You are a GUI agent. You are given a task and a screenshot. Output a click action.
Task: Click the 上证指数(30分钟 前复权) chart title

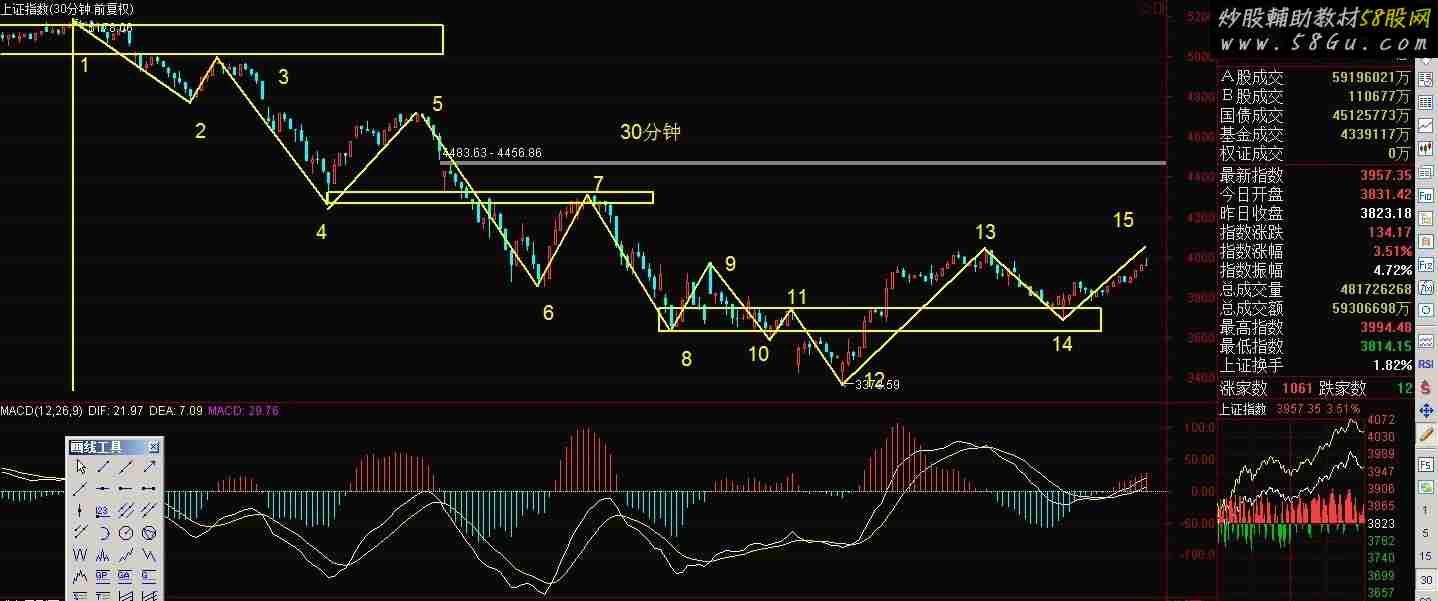point(68,9)
